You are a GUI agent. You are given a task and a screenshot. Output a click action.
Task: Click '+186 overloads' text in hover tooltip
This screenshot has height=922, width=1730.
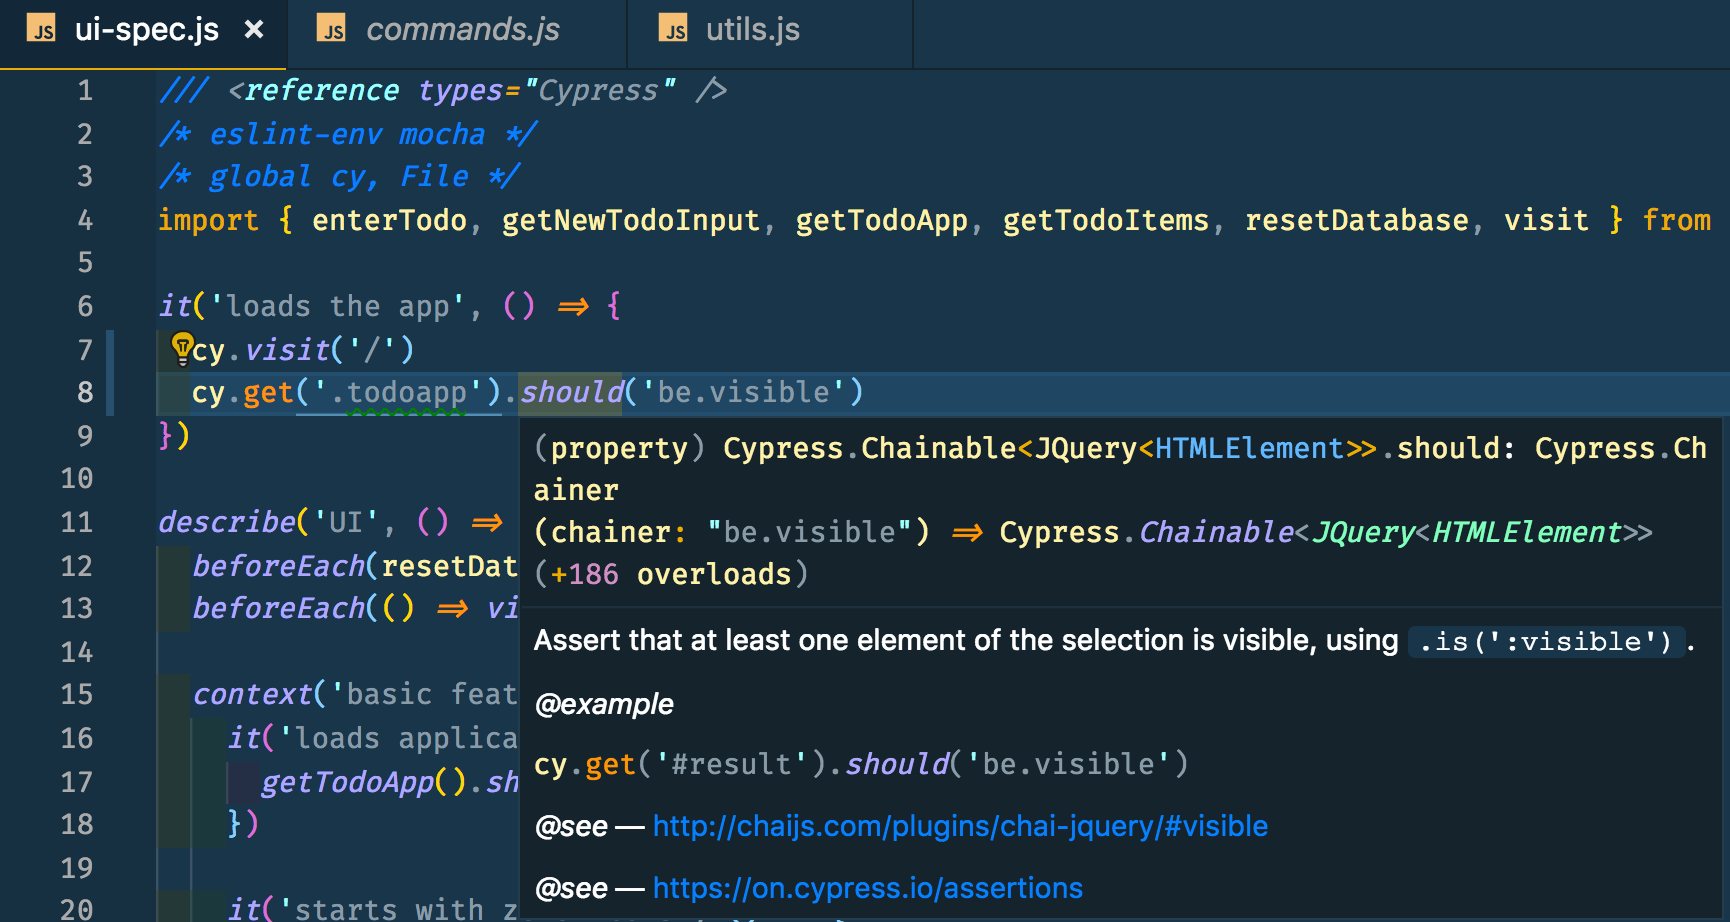(671, 574)
